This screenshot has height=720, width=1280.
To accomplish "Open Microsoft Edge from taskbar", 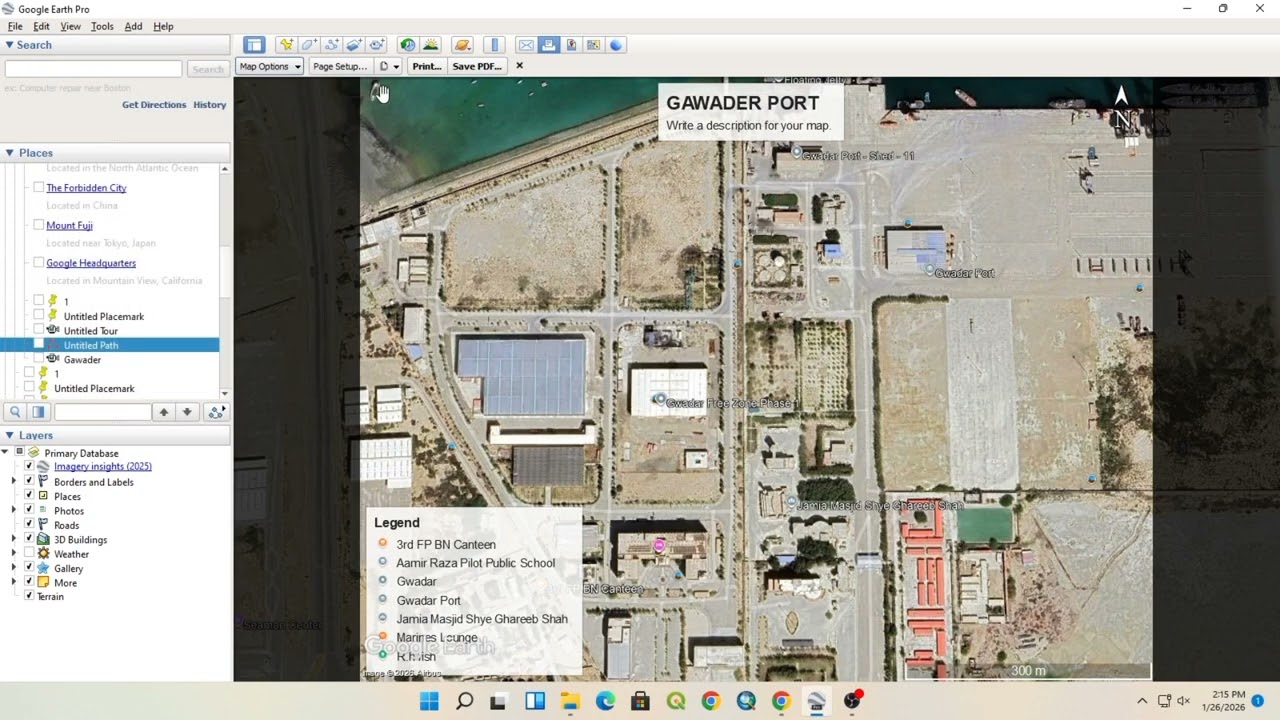I will point(605,701).
